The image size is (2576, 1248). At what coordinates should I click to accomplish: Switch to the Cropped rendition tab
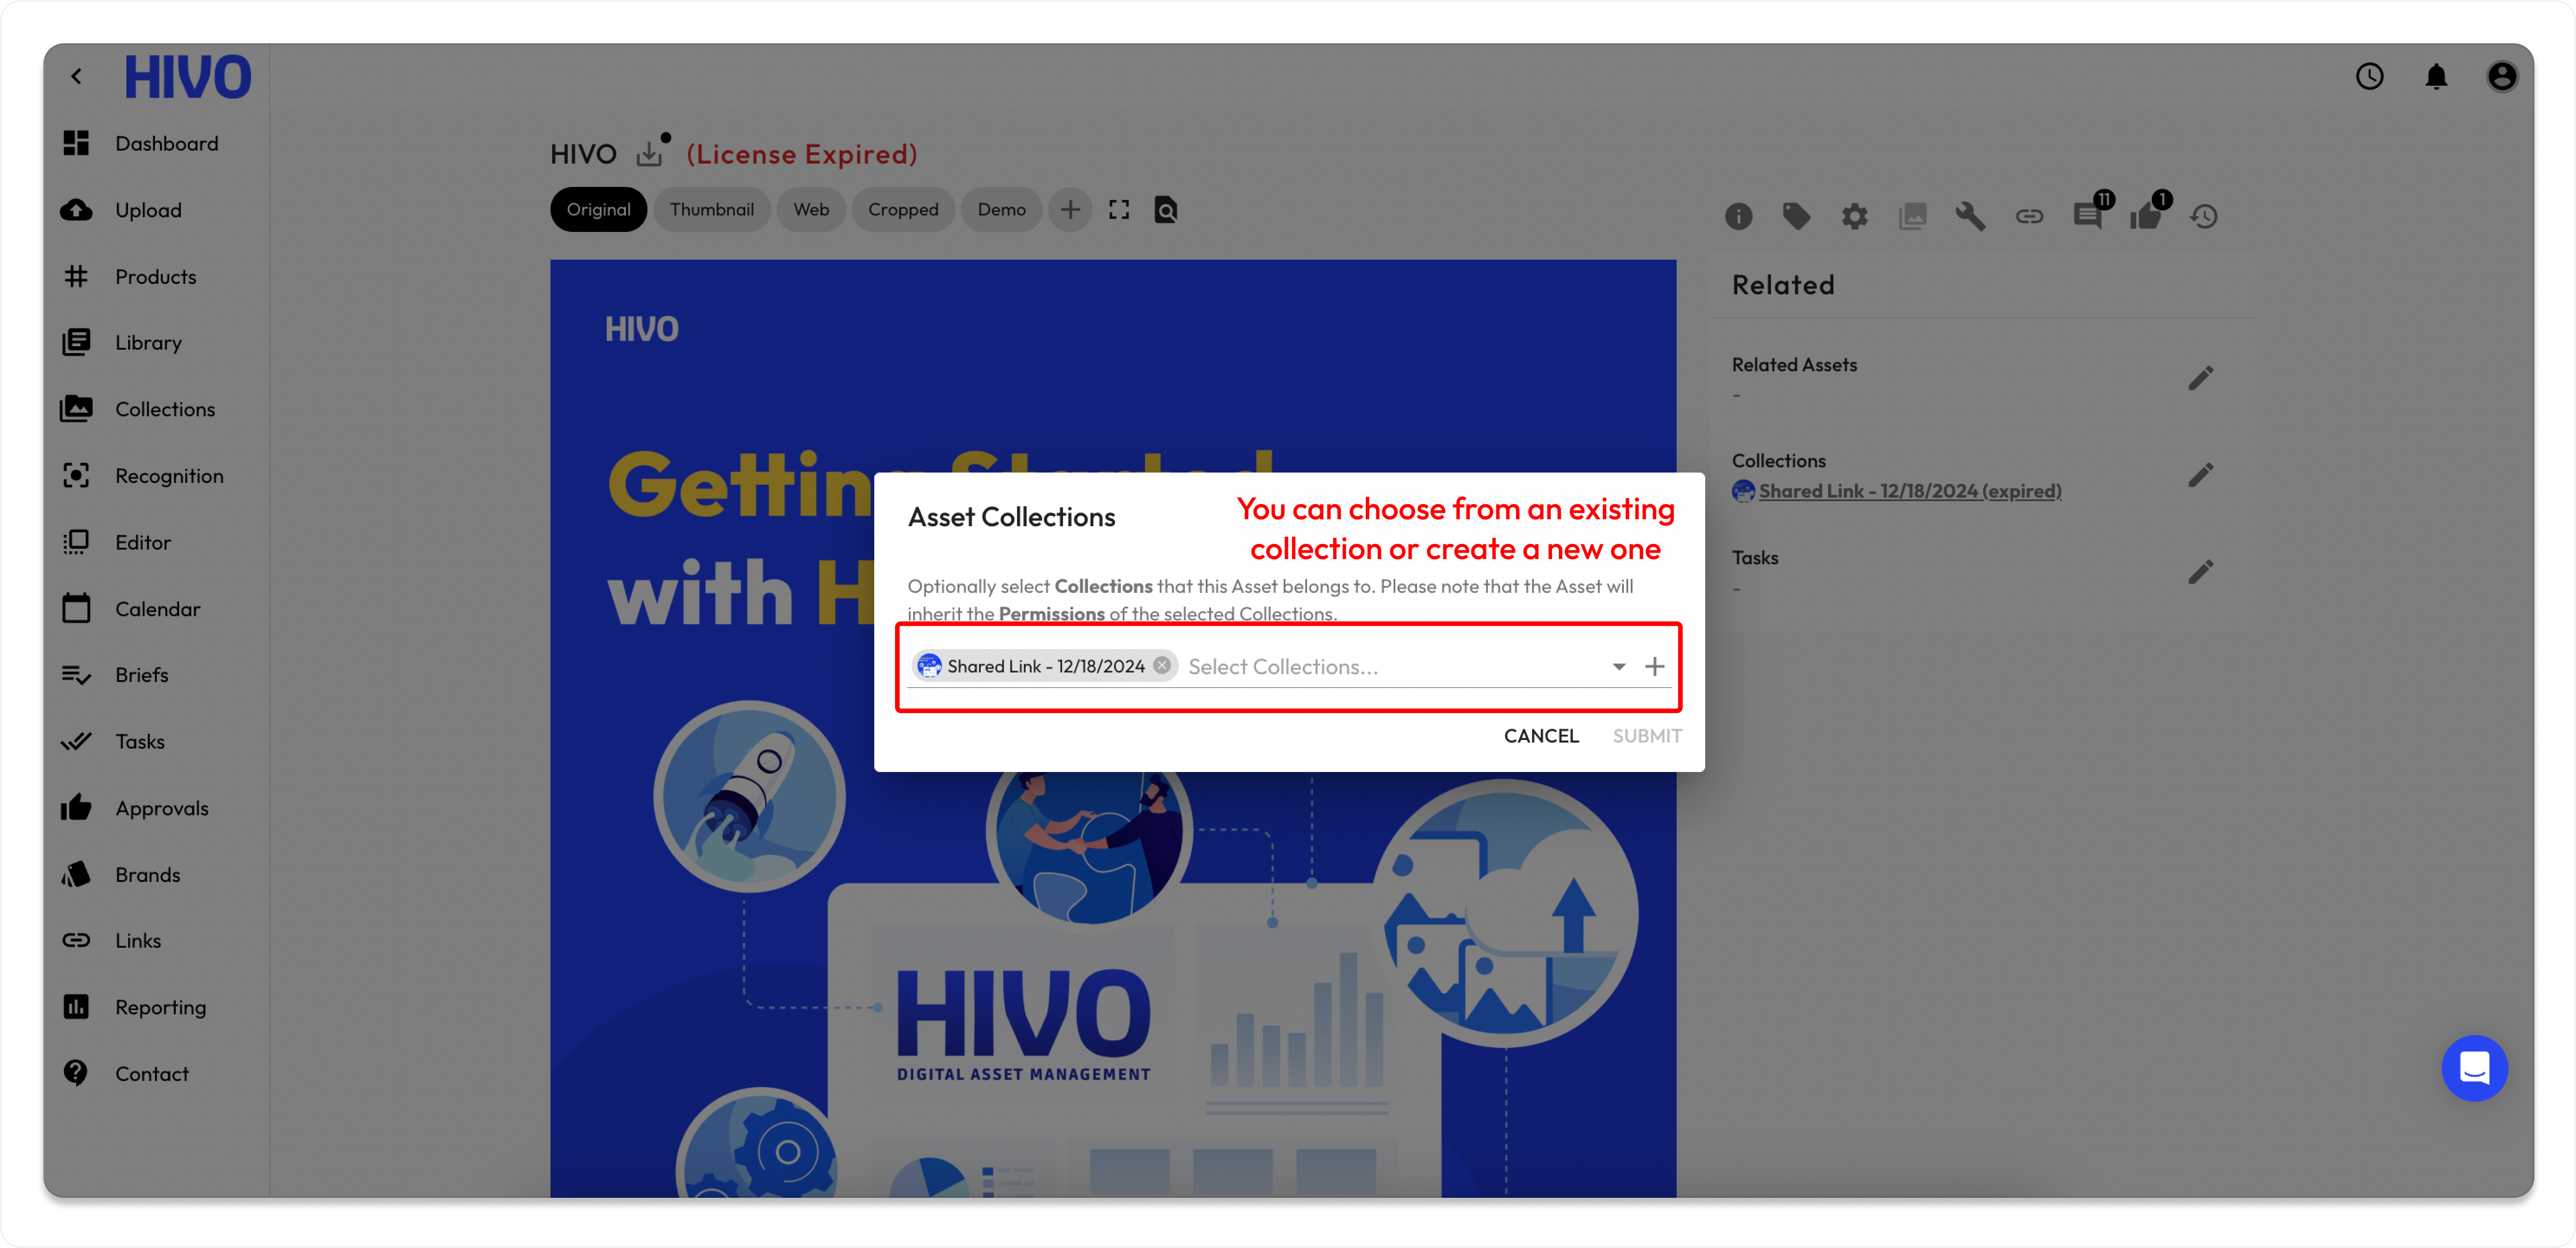[x=902, y=209]
